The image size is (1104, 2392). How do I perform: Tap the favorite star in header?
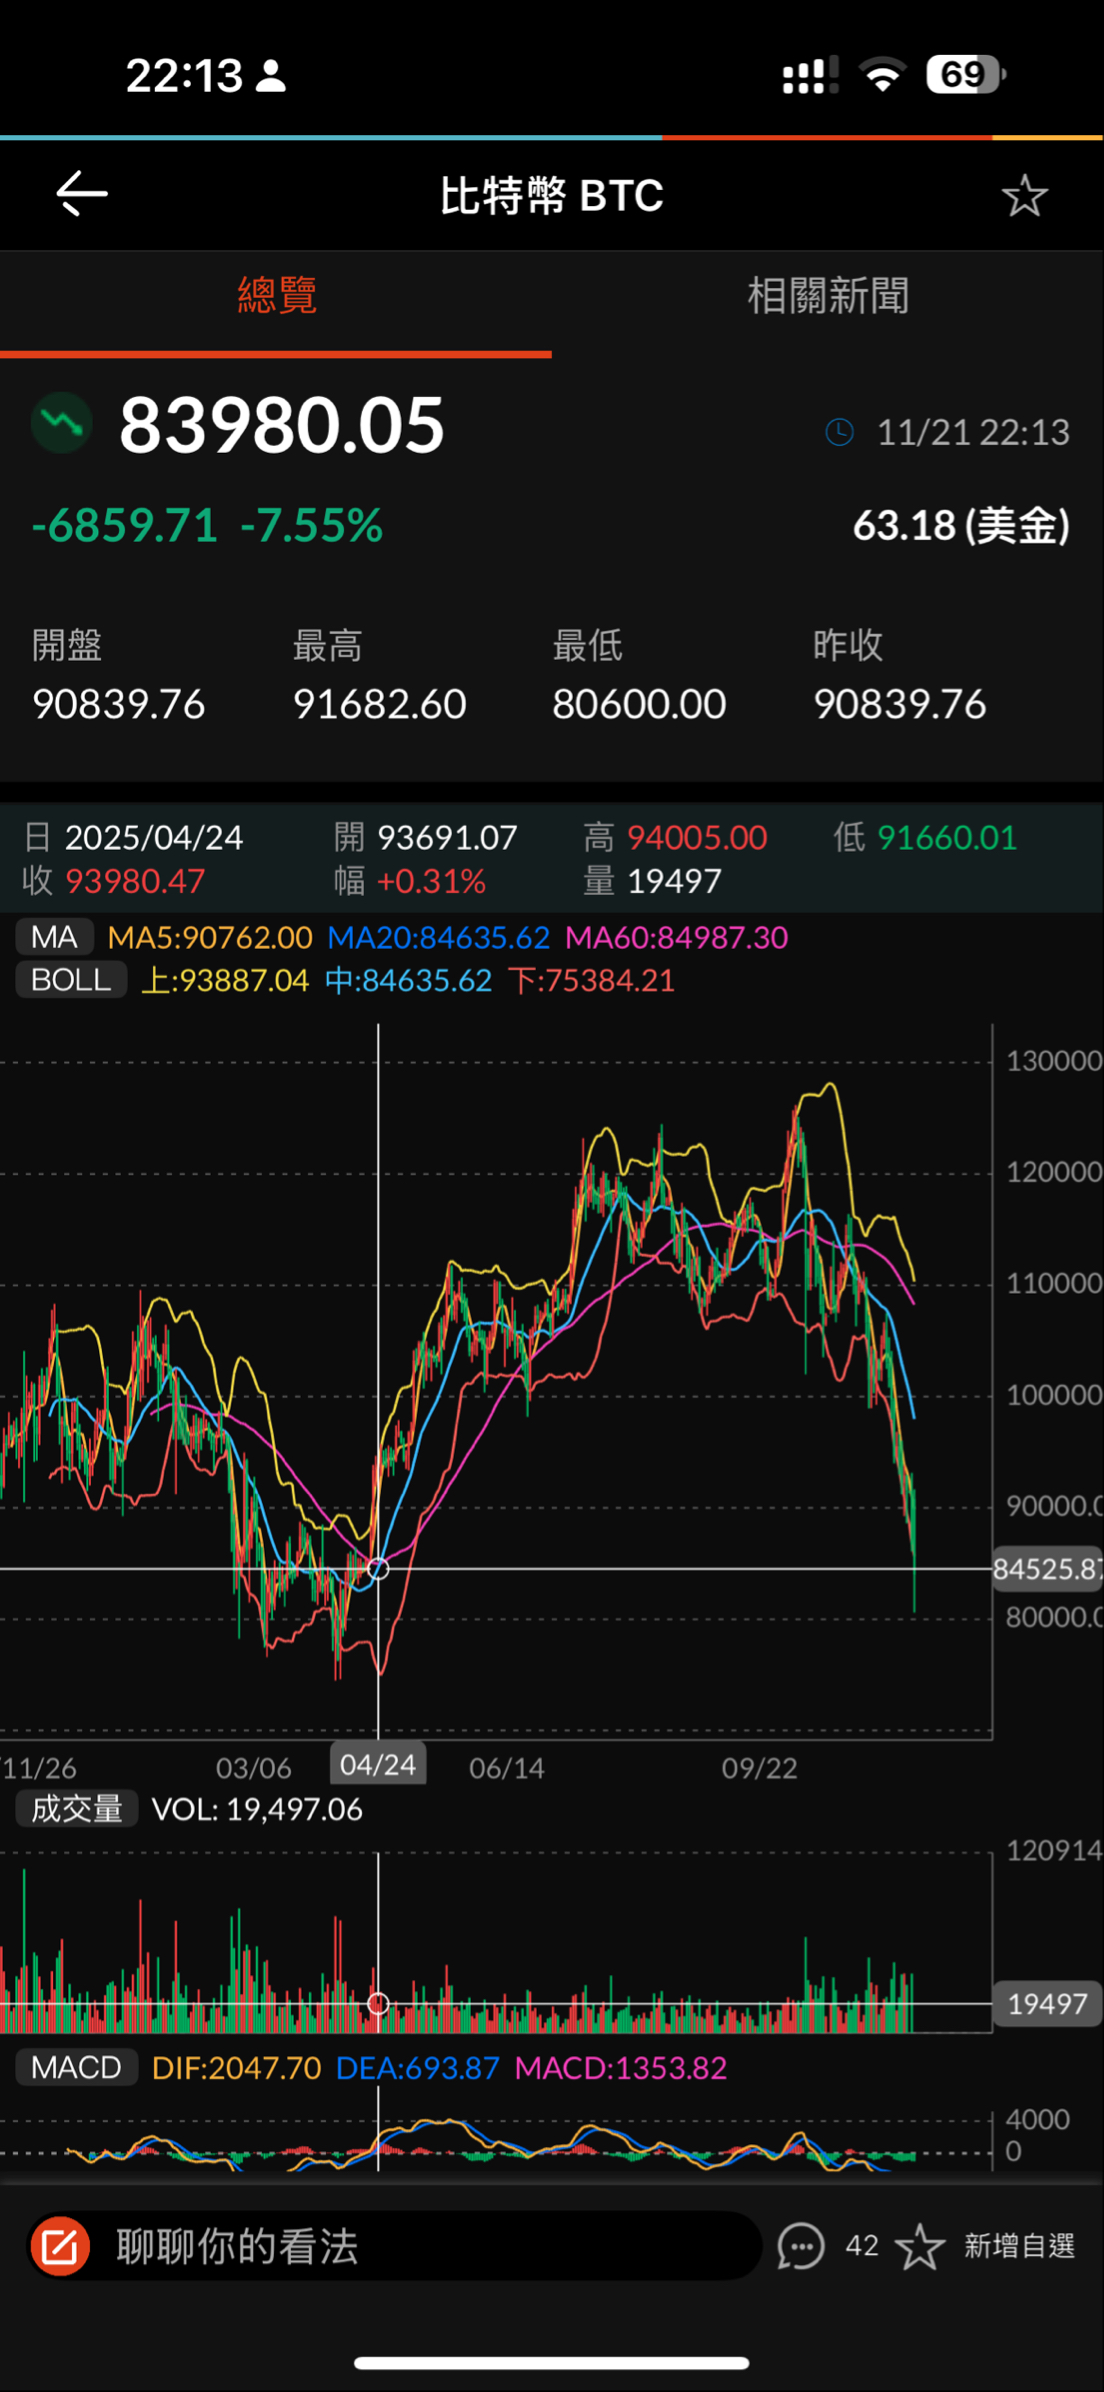pos(1024,195)
